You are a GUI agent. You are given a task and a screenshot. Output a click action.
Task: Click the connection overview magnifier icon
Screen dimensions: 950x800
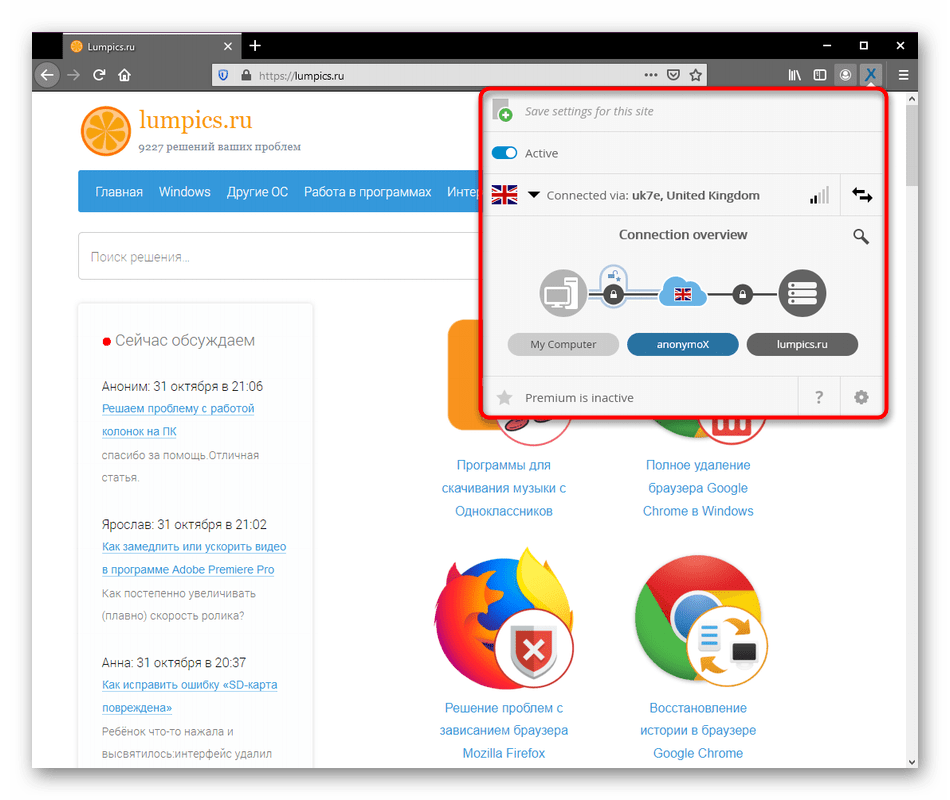click(861, 236)
